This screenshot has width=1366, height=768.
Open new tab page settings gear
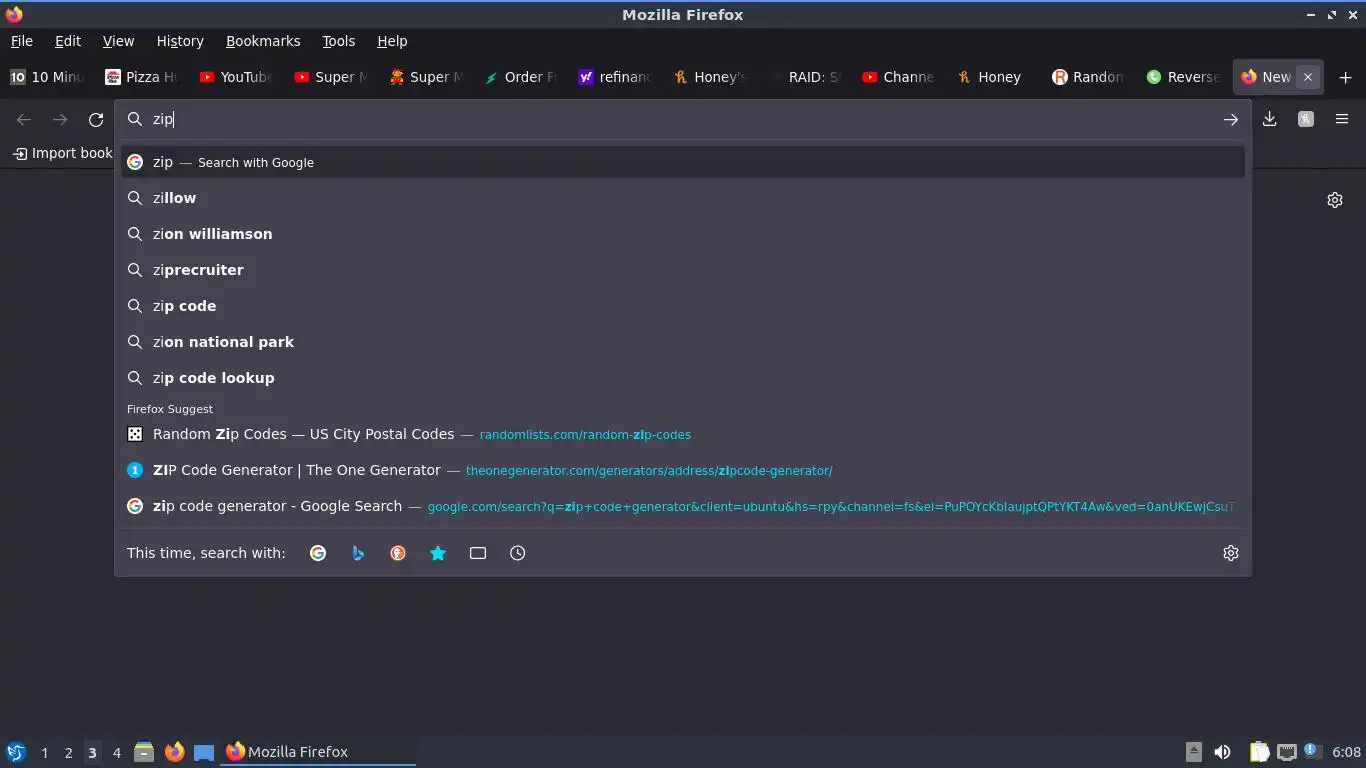pyautogui.click(x=1335, y=200)
